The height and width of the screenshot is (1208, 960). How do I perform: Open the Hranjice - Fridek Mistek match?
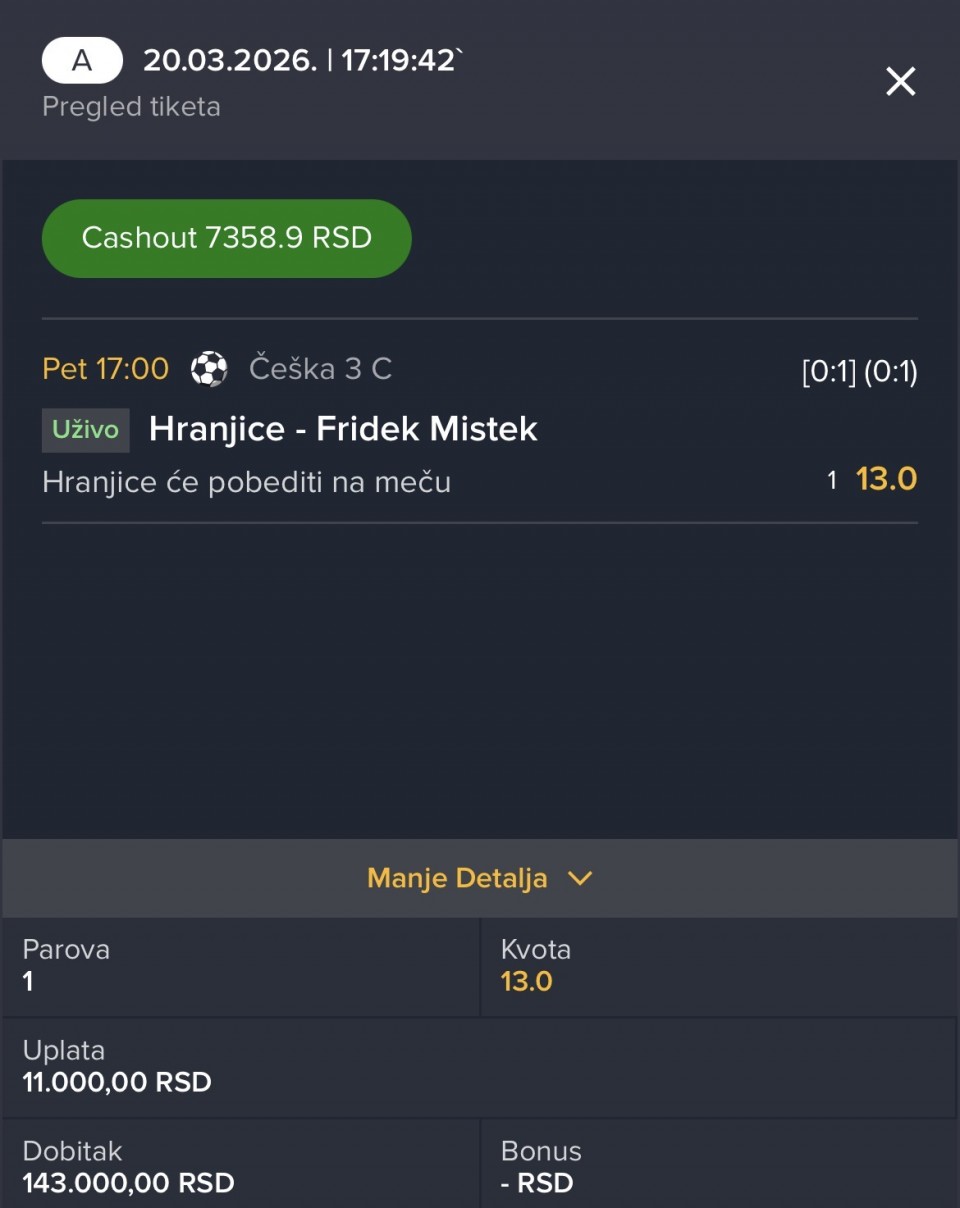point(343,429)
